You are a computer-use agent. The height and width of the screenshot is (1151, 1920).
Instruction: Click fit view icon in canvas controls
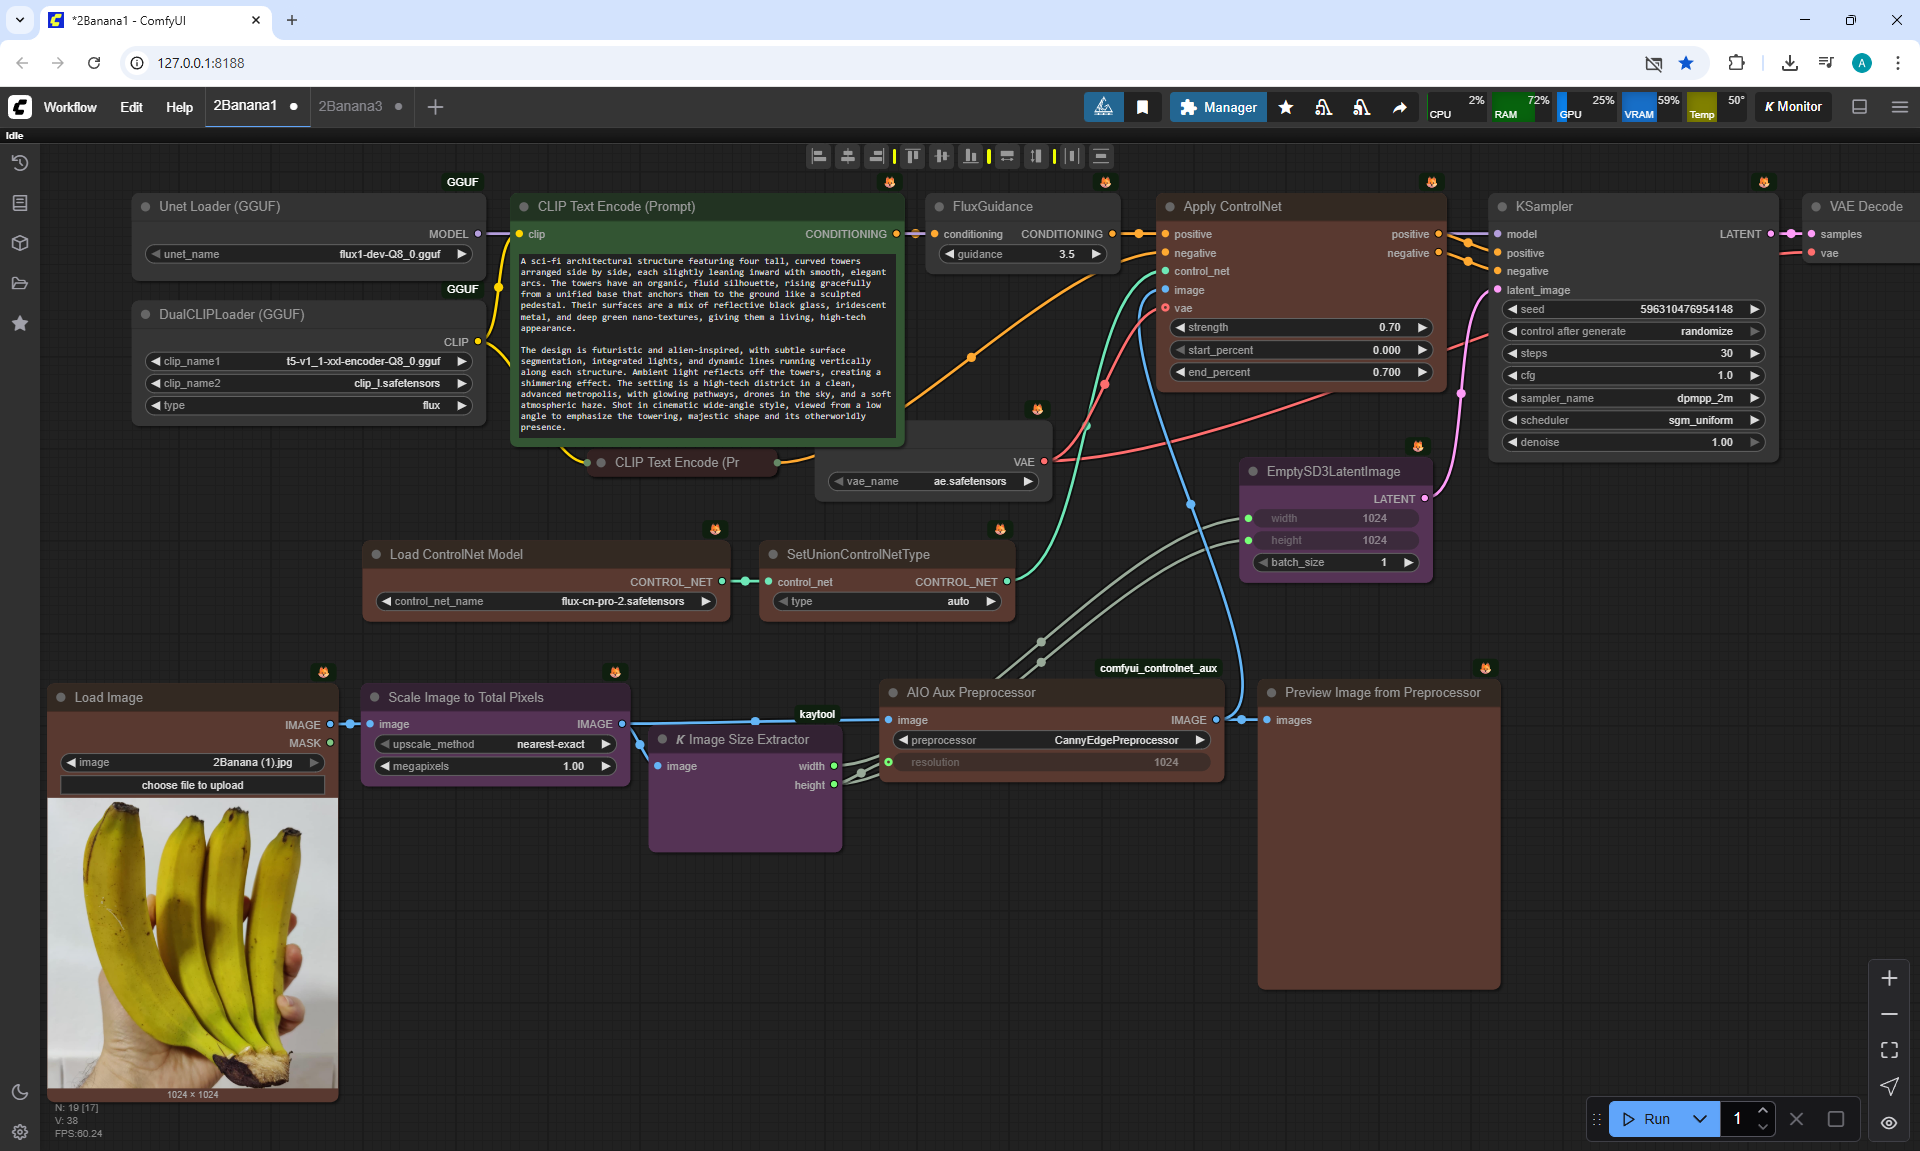(1889, 1050)
